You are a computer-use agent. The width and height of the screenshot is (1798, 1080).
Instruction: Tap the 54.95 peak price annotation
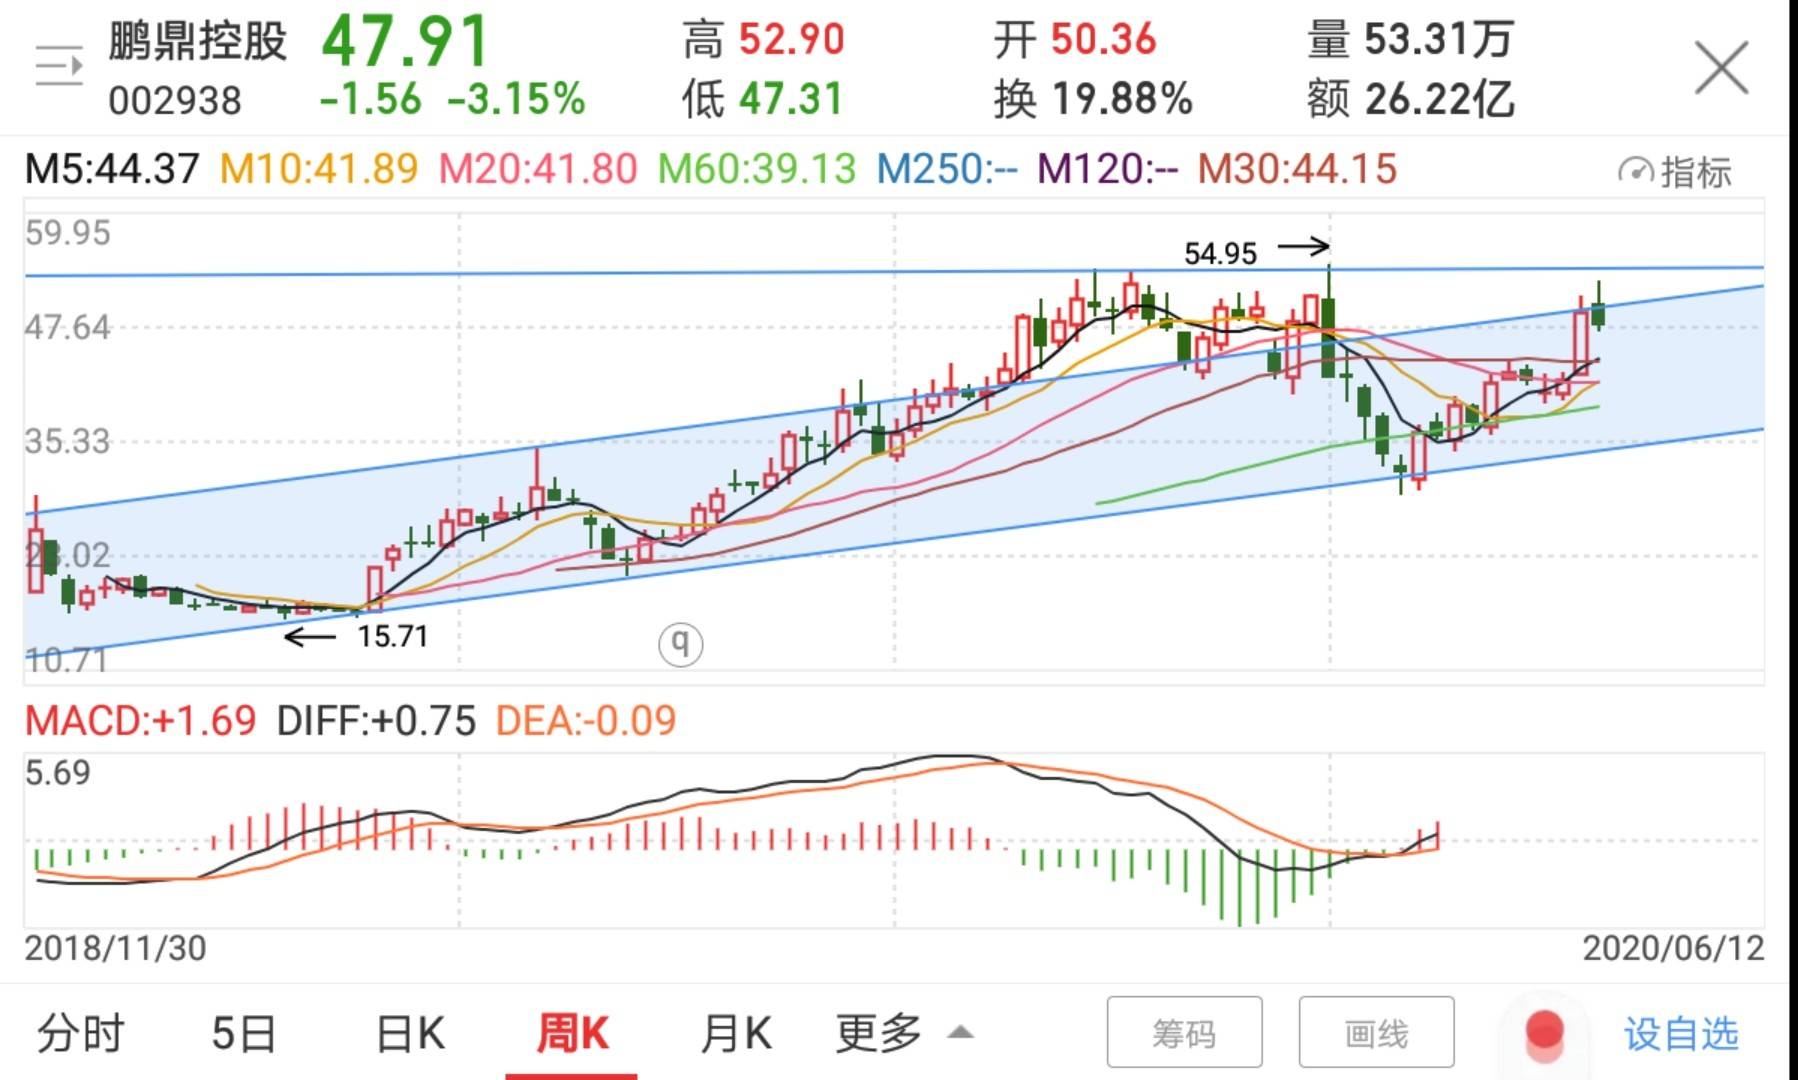tap(1220, 253)
